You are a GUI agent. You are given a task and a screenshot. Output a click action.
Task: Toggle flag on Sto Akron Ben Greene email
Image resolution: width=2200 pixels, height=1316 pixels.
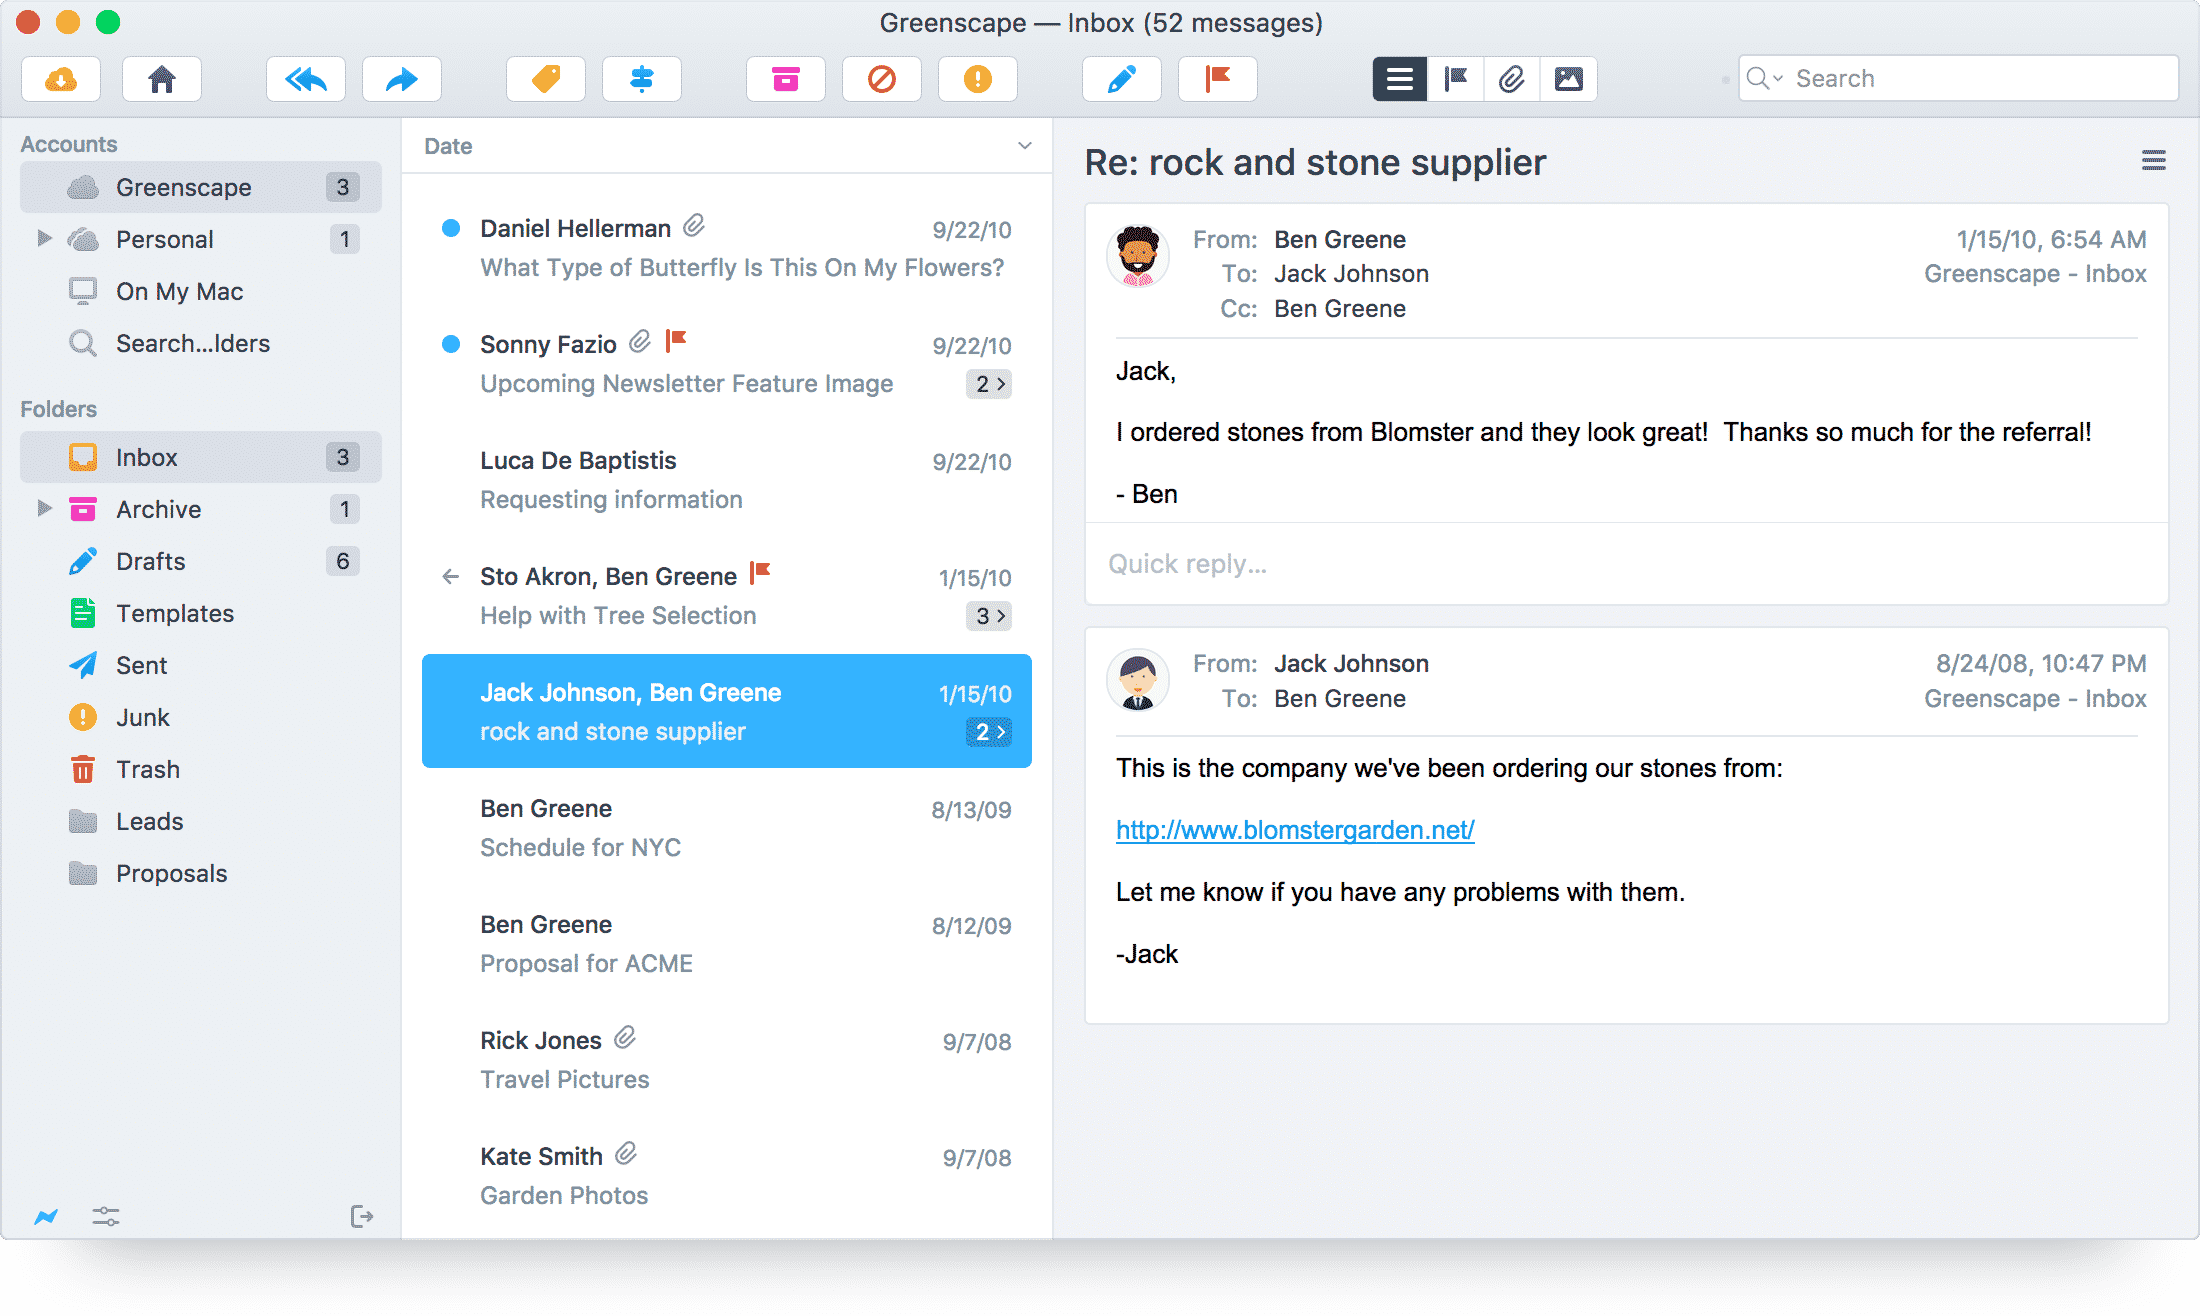click(x=763, y=575)
